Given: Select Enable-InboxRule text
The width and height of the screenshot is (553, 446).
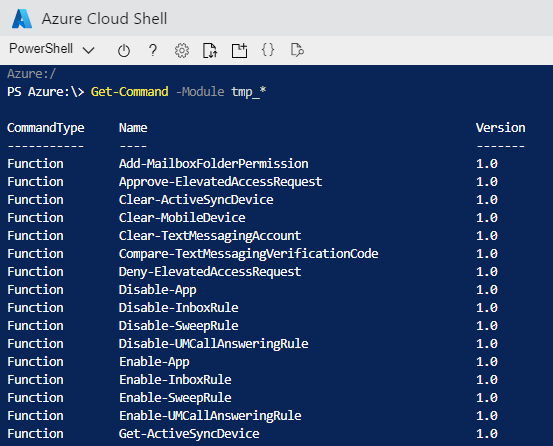Looking at the screenshot, I should tap(175, 380).
